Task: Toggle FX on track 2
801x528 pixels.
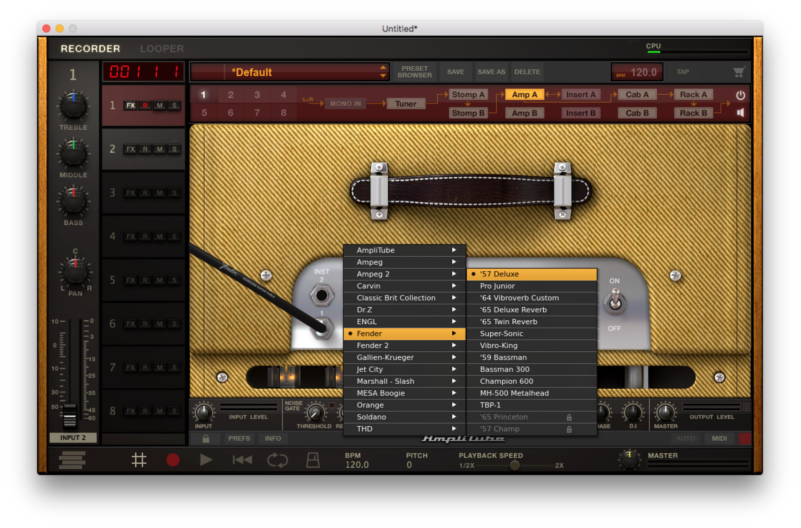Action: coord(131,149)
